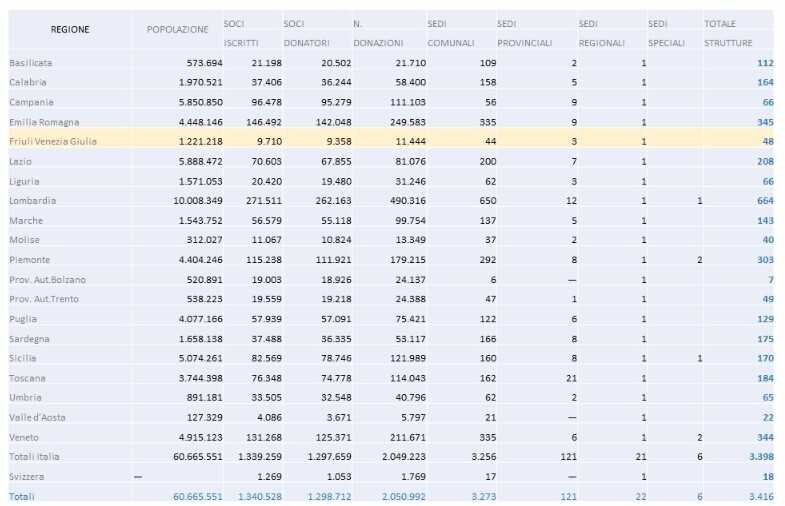This screenshot has height=506, width=785.
Task: Select the Prov. Aut. Bolzano row label
Action: pos(47,280)
